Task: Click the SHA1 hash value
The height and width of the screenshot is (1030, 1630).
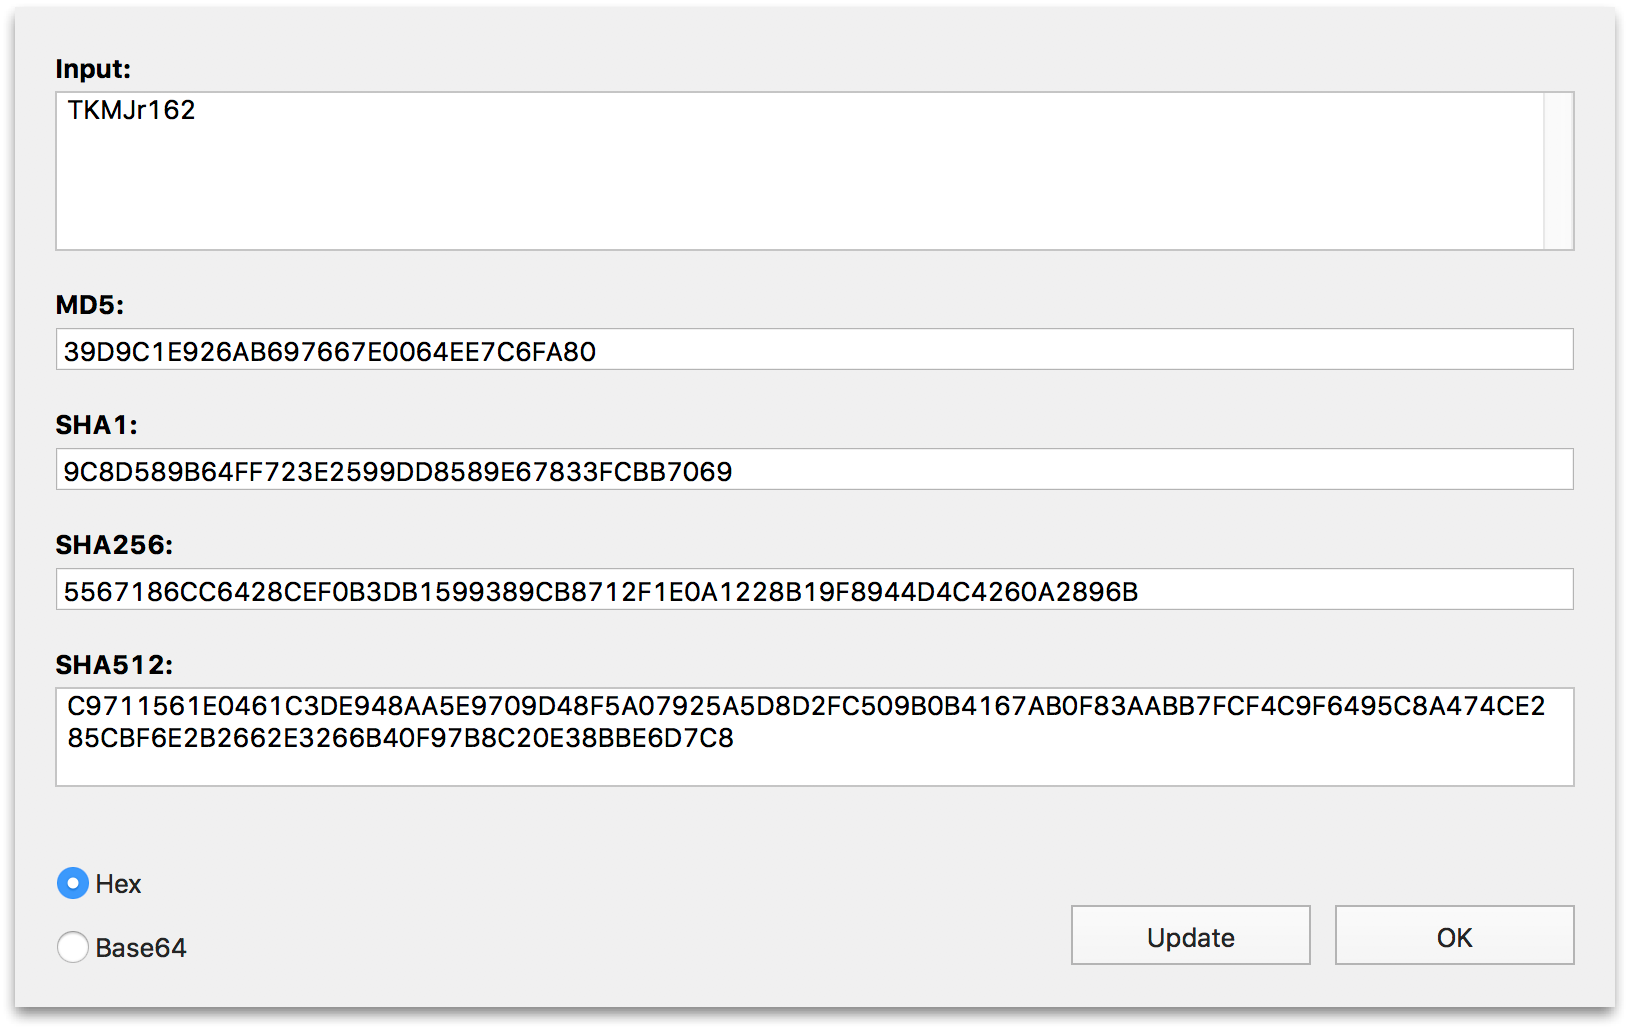Action: (x=800, y=470)
